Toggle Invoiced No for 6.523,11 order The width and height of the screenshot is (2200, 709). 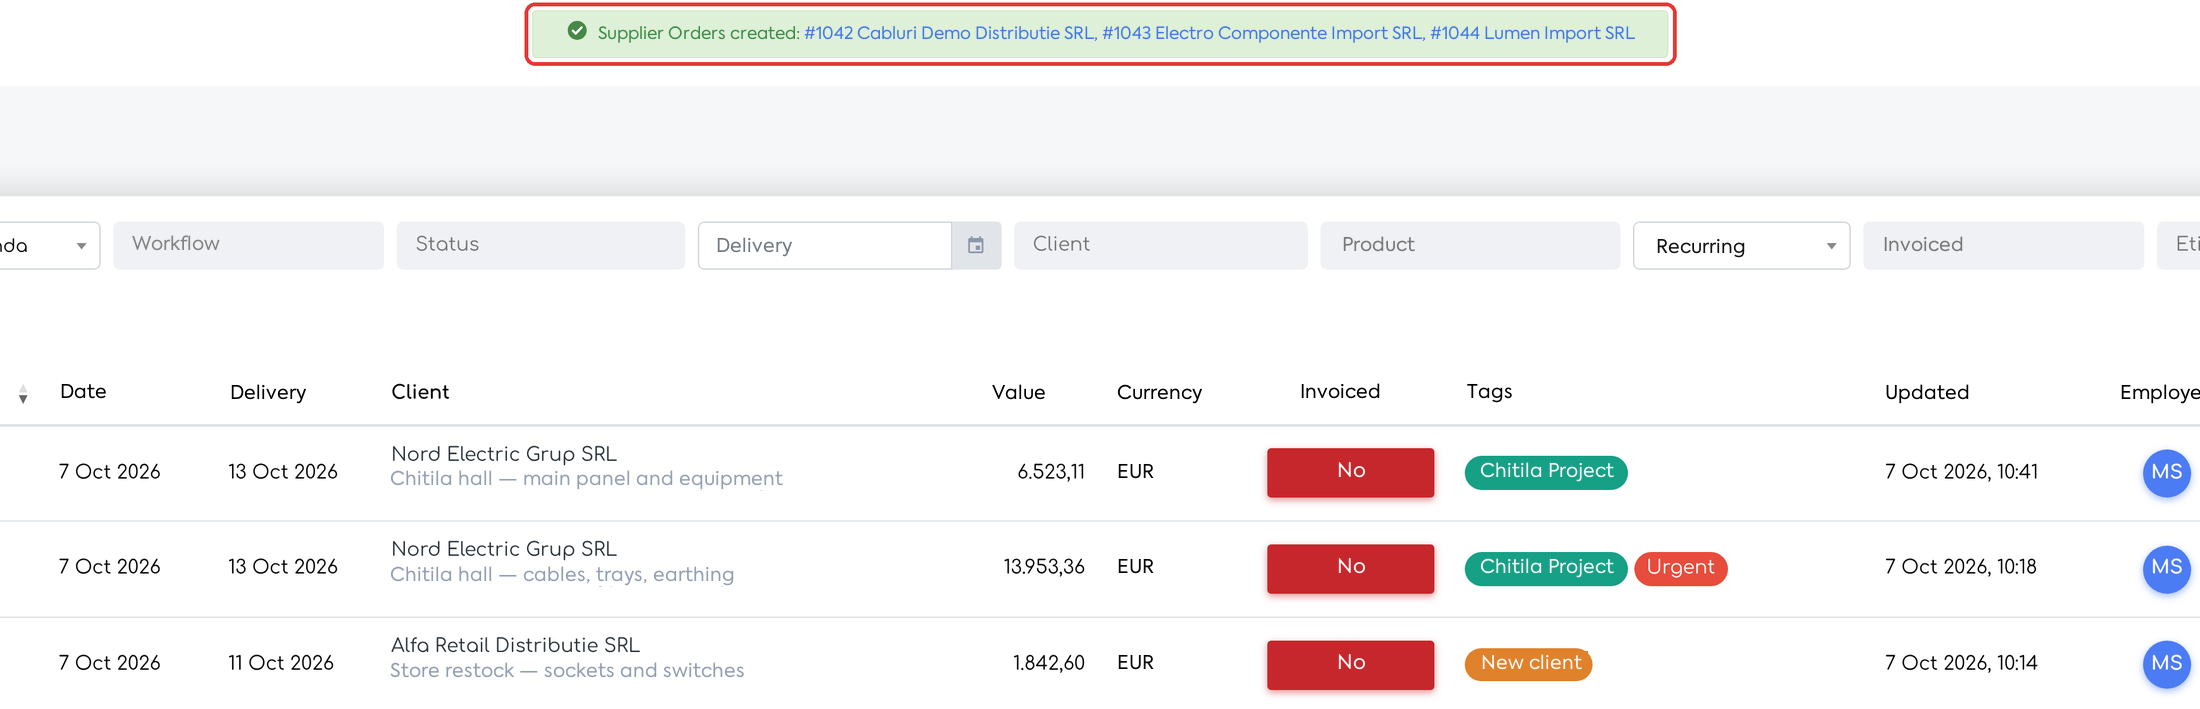(1350, 472)
